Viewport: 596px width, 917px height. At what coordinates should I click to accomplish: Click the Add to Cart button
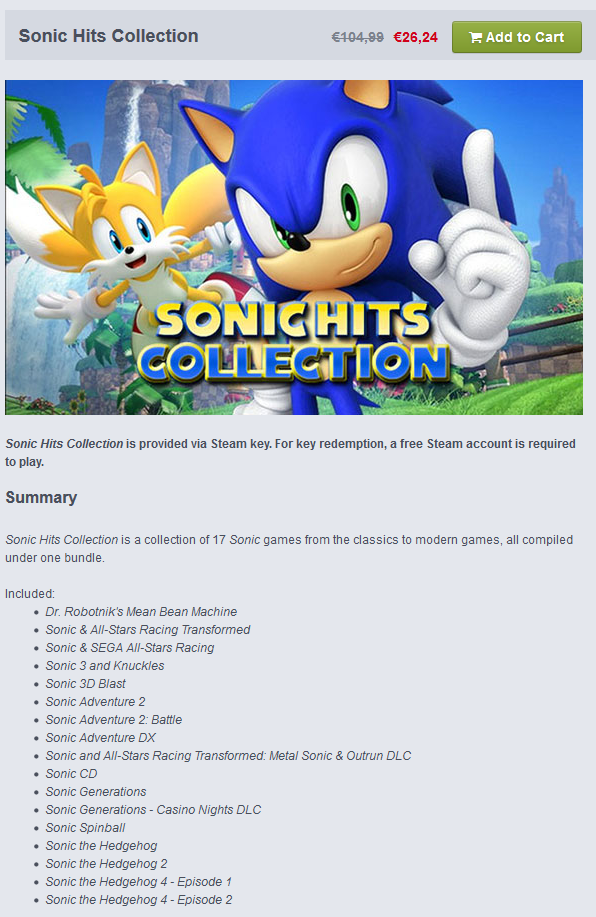click(x=516, y=37)
